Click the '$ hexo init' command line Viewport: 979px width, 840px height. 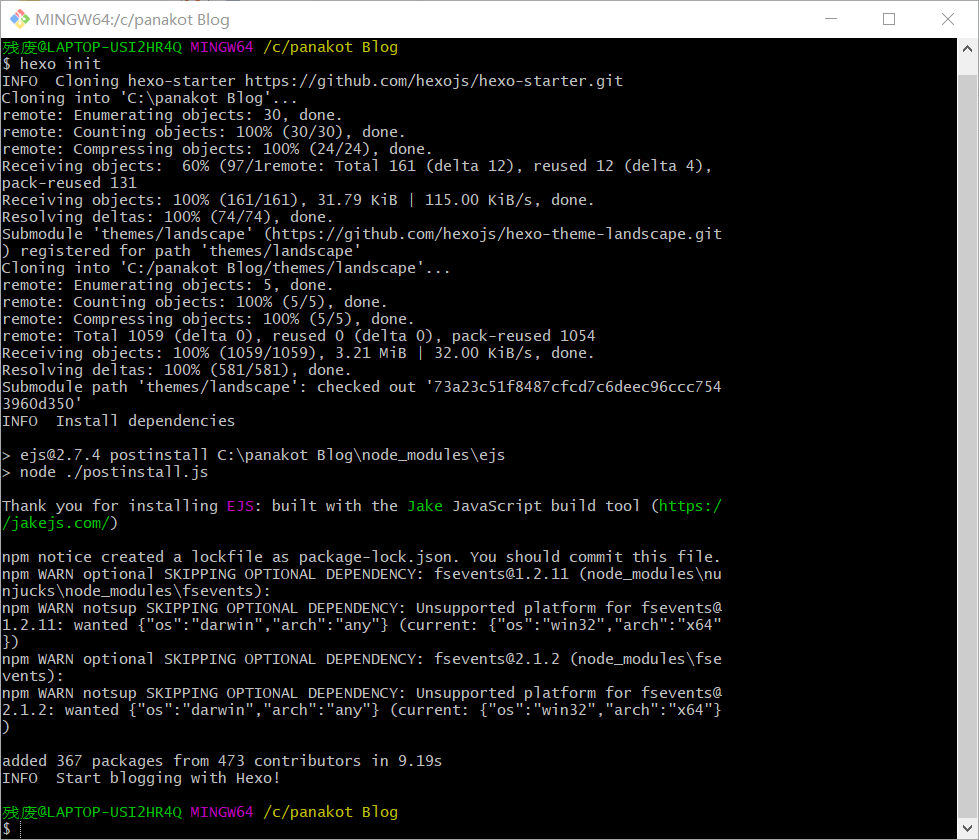[x=51, y=64]
